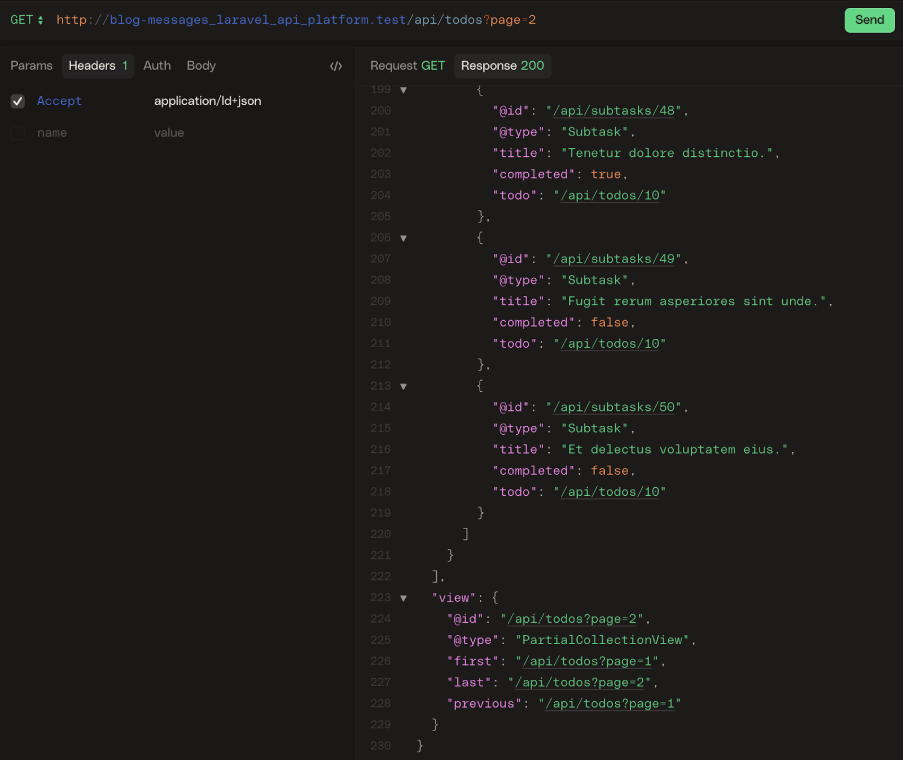Click the request URL field
Viewport: 904px width, 760px height.
click(296, 20)
